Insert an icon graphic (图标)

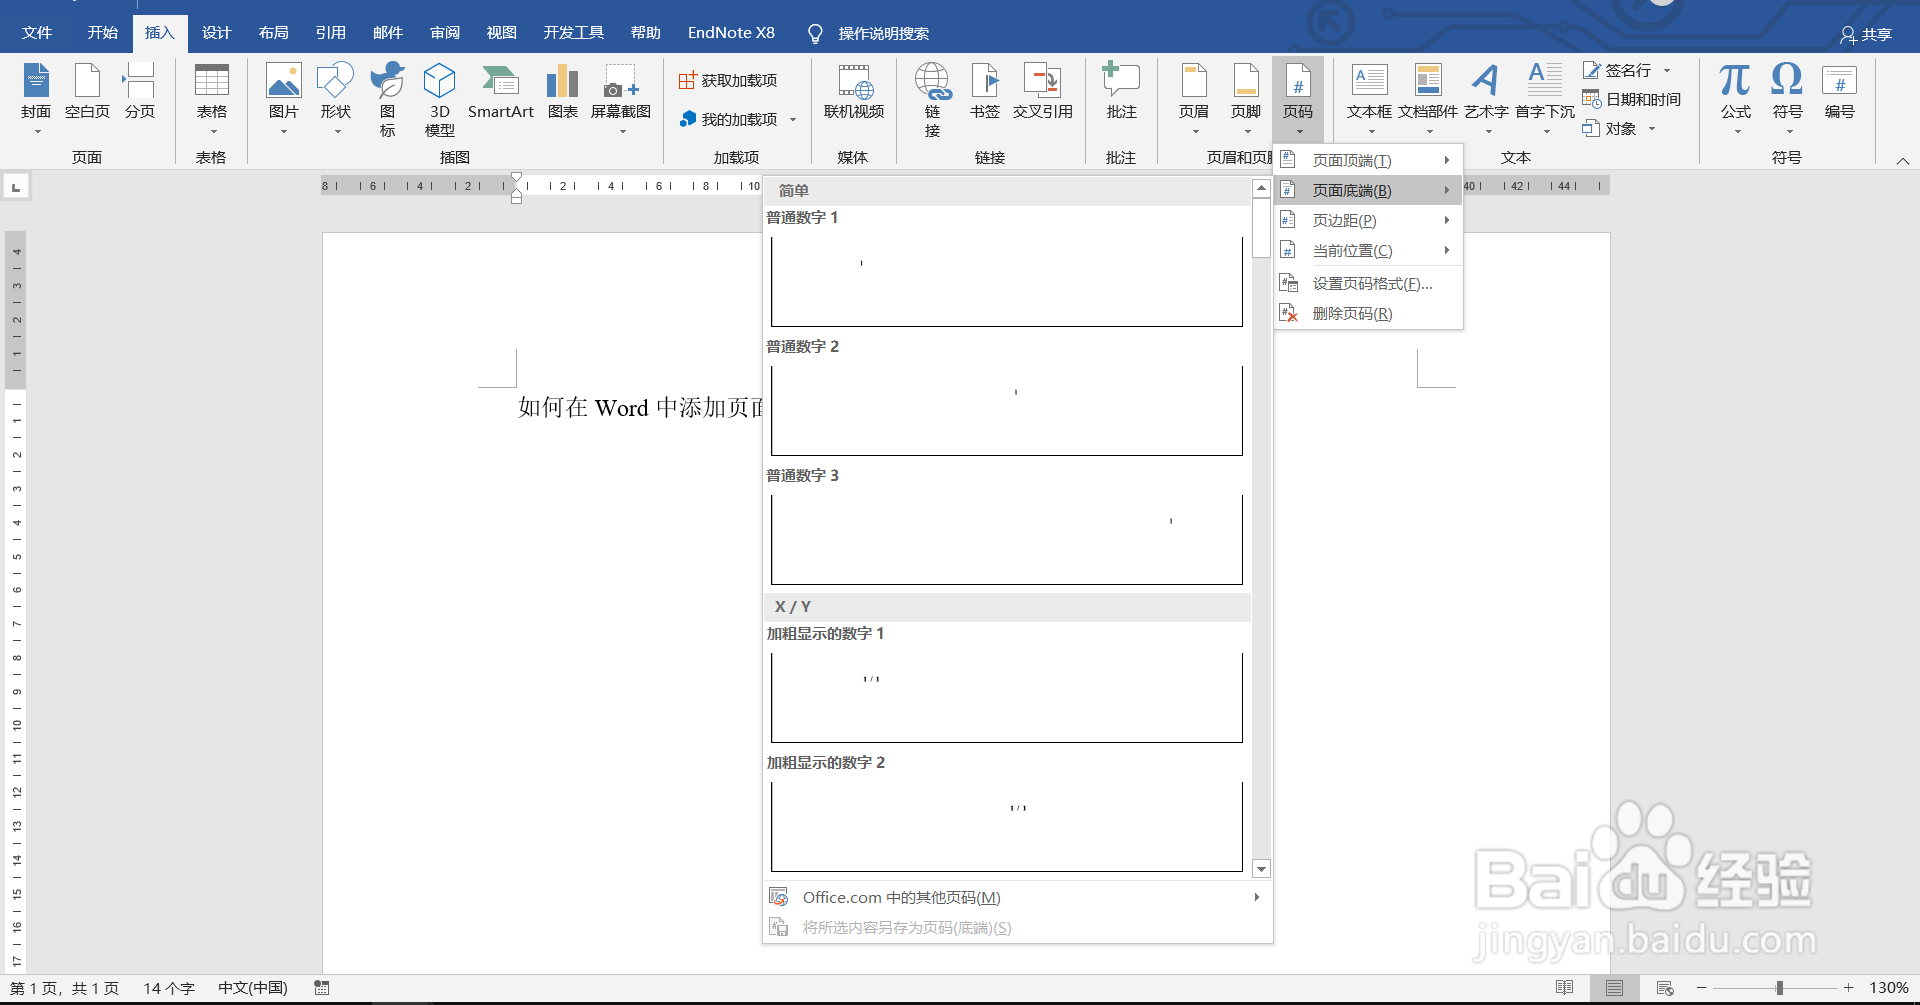click(388, 98)
